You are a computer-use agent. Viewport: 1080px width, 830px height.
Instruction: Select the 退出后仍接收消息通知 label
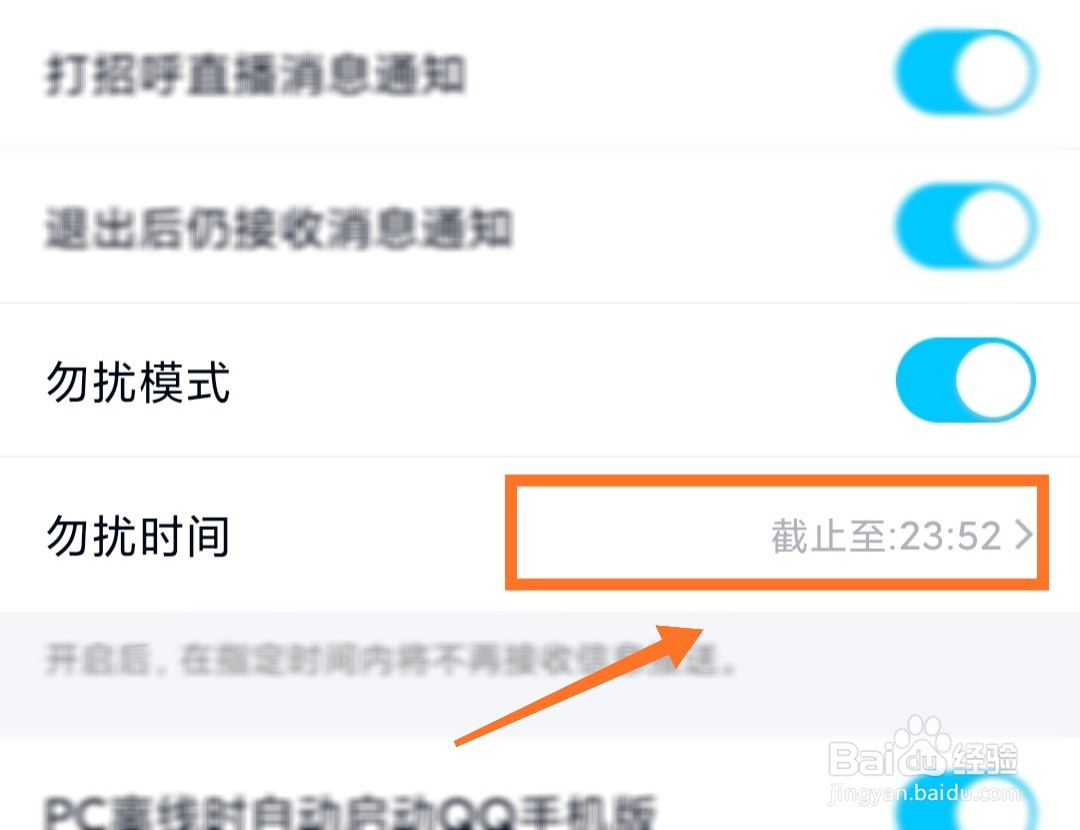pos(279,228)
